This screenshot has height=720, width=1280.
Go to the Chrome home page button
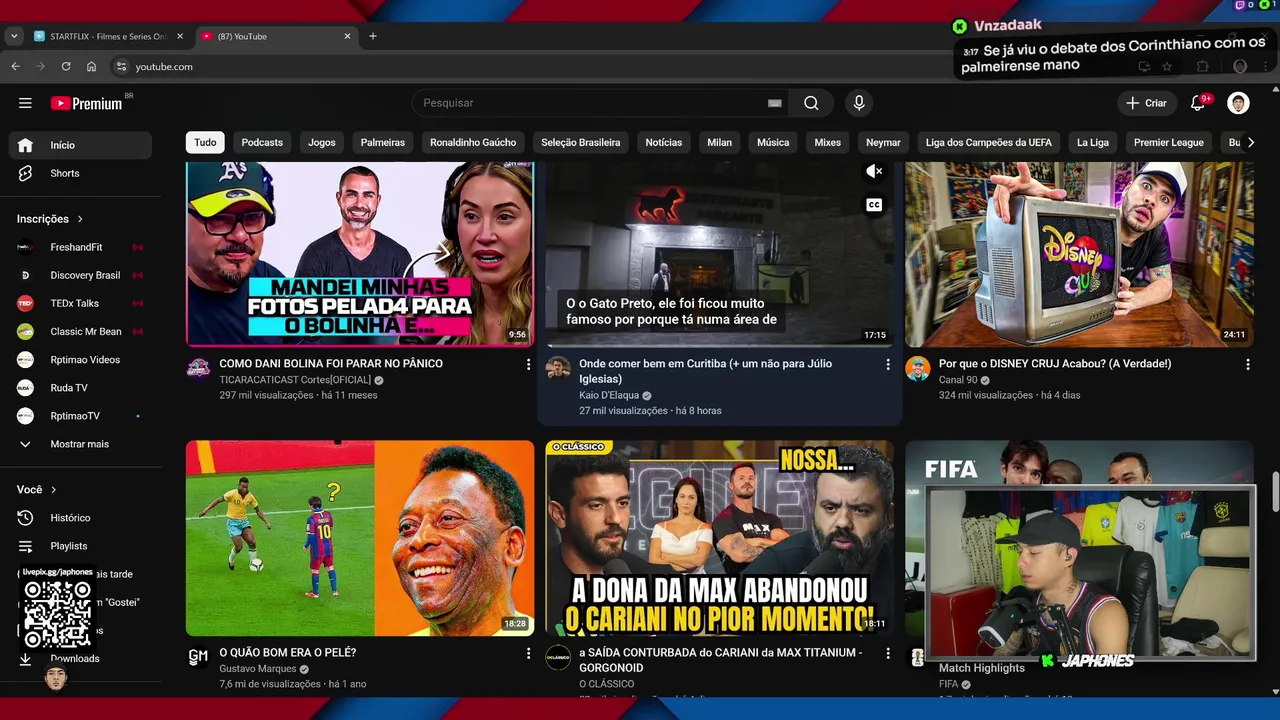tap(91, 66)
